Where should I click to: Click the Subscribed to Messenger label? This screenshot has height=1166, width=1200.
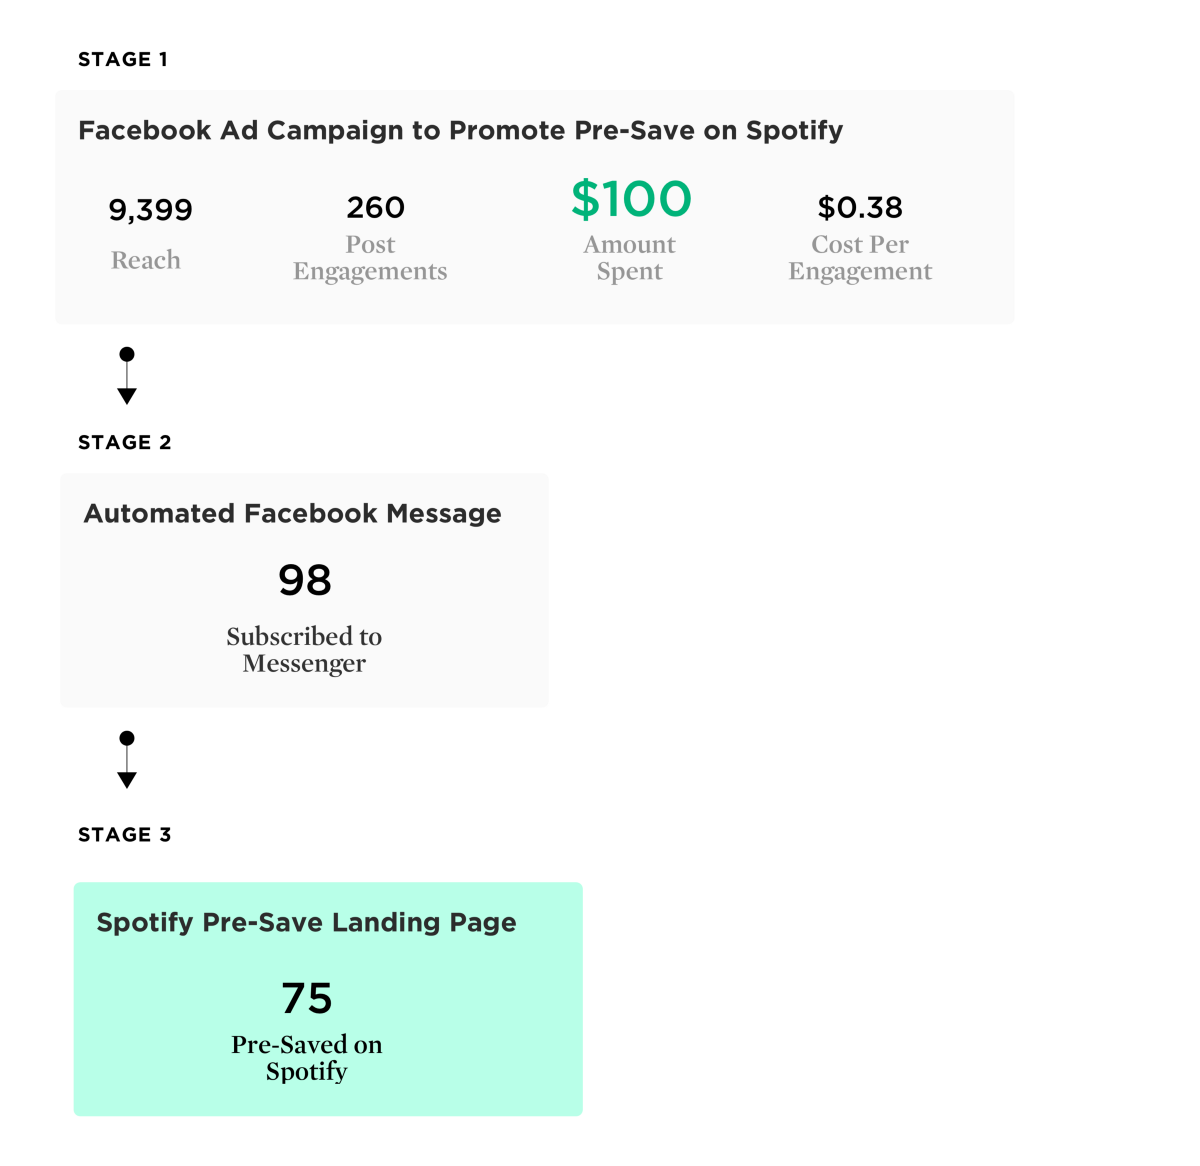[x=304, y=650]
